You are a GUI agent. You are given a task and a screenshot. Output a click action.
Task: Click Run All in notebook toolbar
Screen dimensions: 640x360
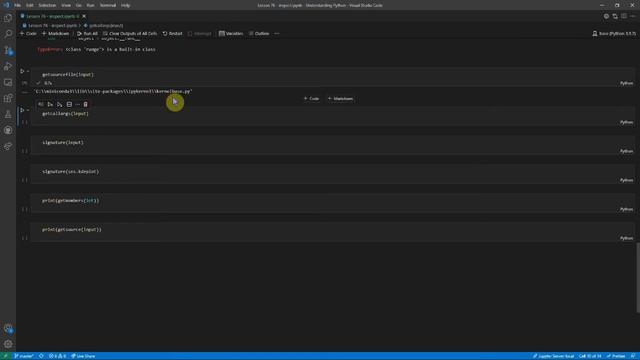tap(87, 33)
